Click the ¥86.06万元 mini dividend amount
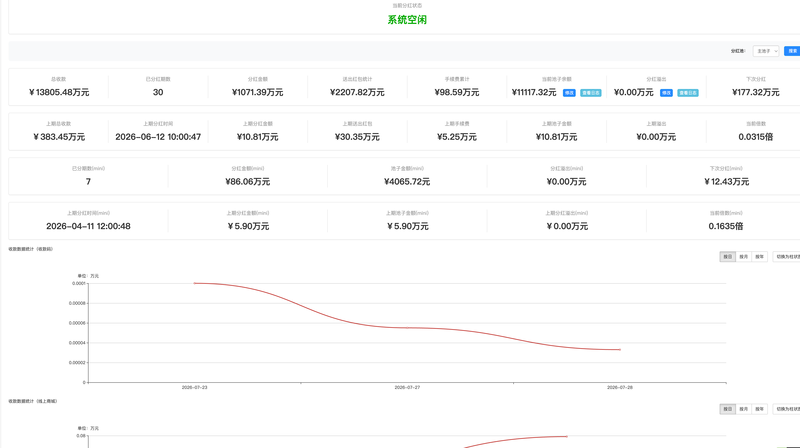This screenshot has width=800, height=448. (247, 182)
